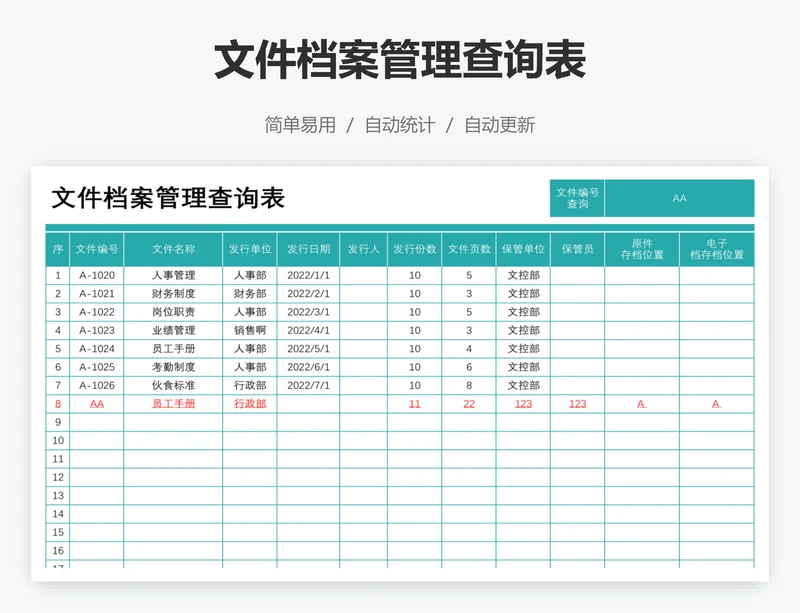The image size is (800, 613).
Task: Click date cell 2022/3/1
Action: 308,312
